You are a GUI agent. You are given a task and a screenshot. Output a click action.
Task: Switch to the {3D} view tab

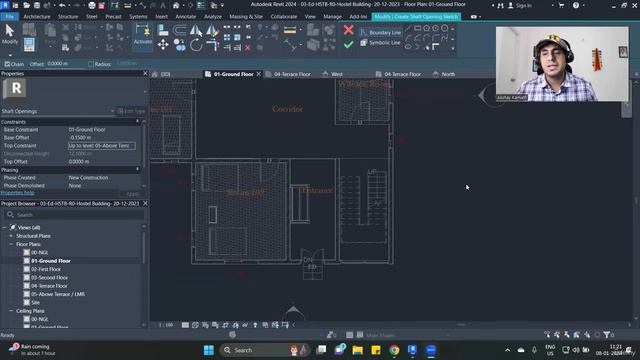[x=165, y=74]
